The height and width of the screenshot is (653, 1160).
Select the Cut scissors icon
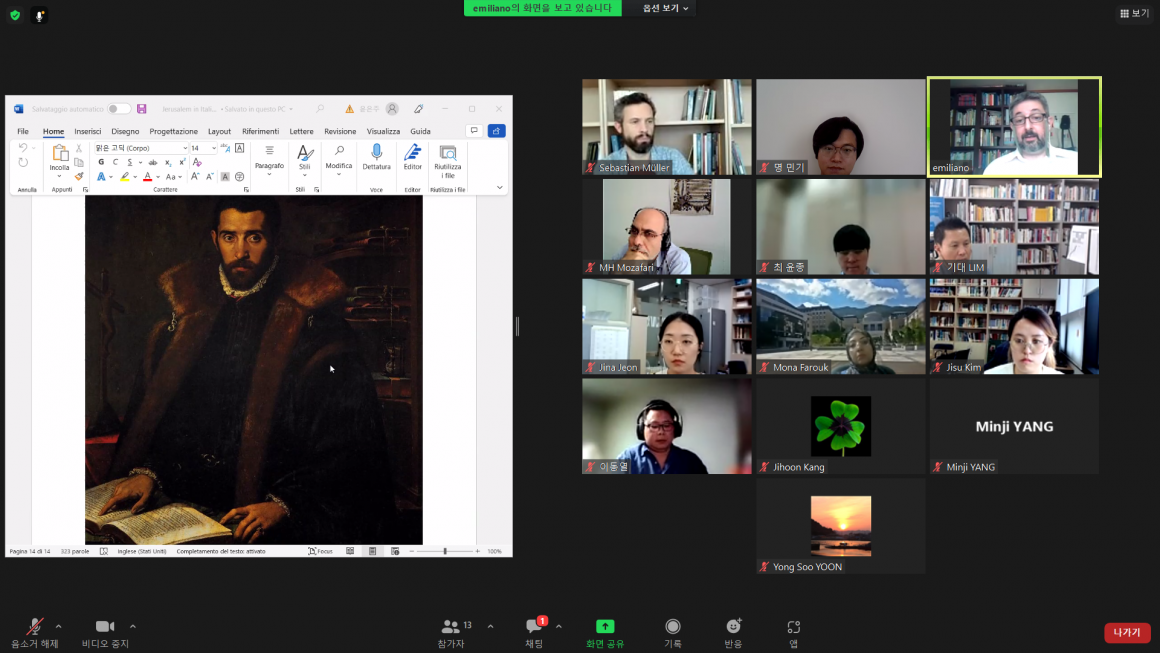tap(78, 148)
